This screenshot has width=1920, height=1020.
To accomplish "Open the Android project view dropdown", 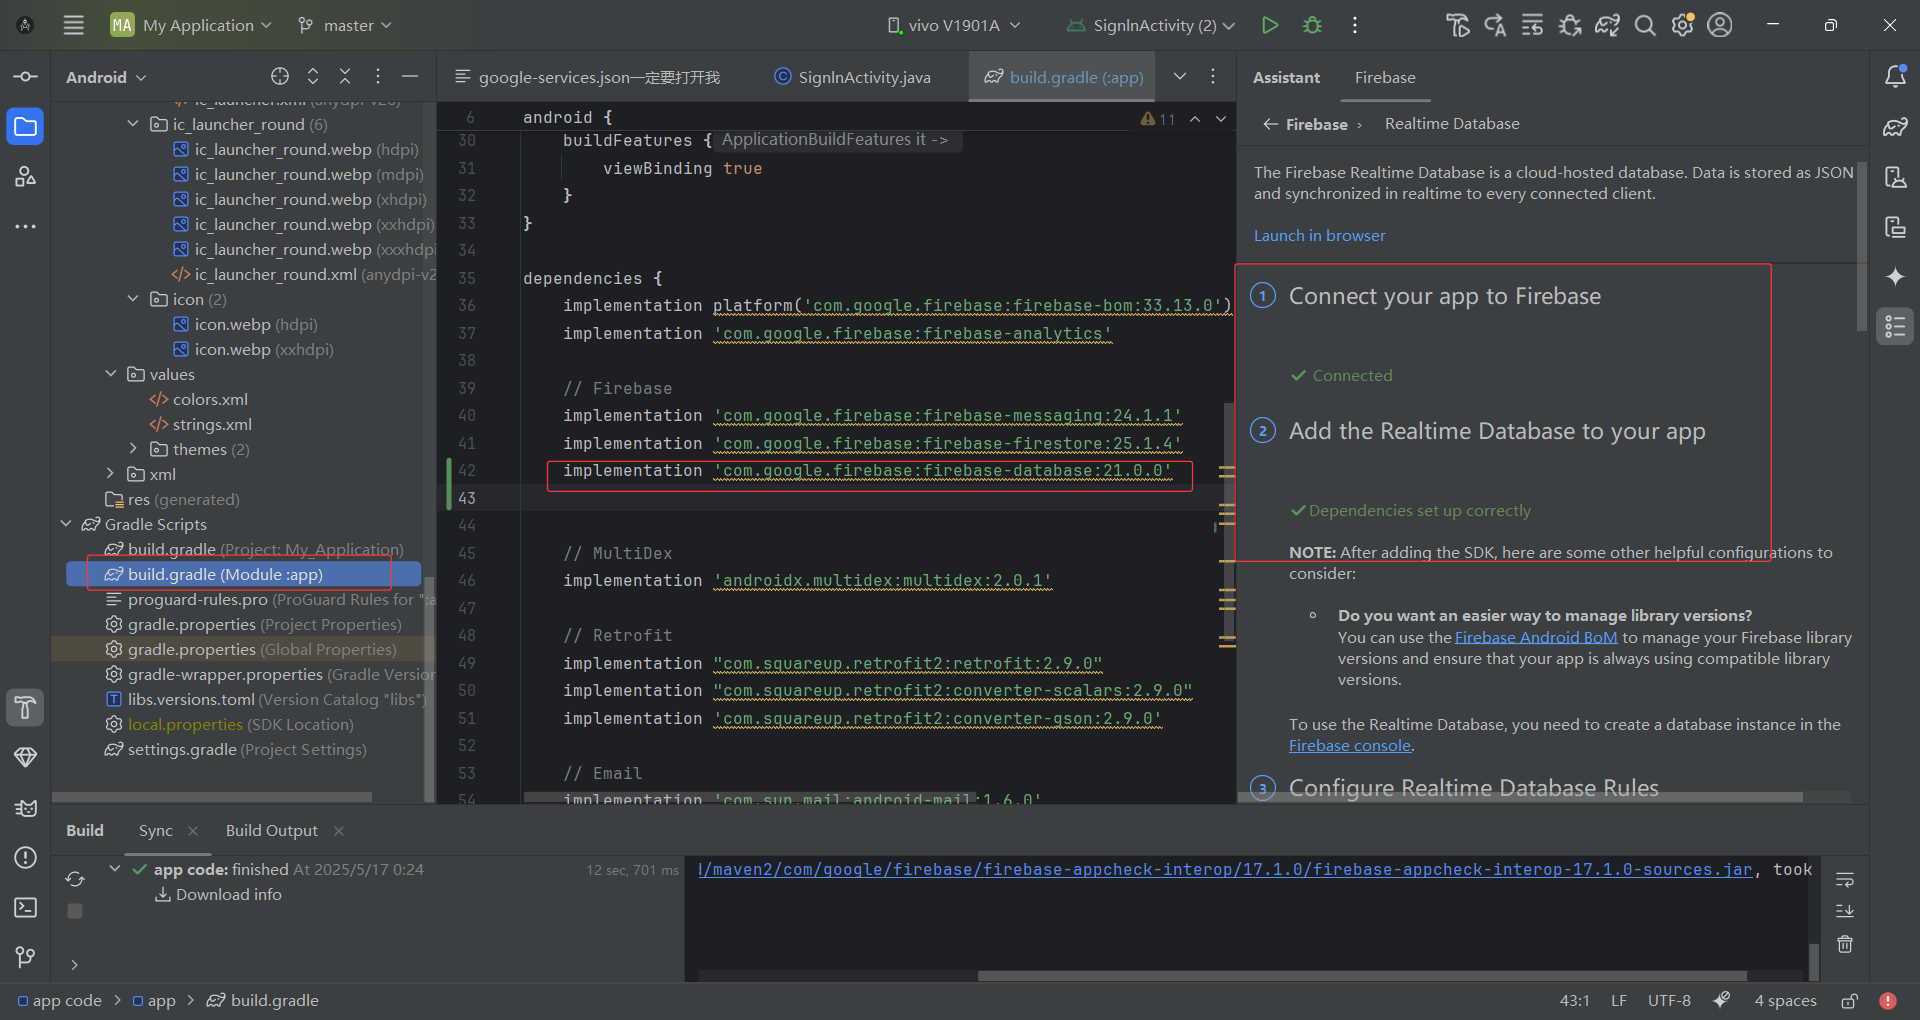I will pos(106,77).
